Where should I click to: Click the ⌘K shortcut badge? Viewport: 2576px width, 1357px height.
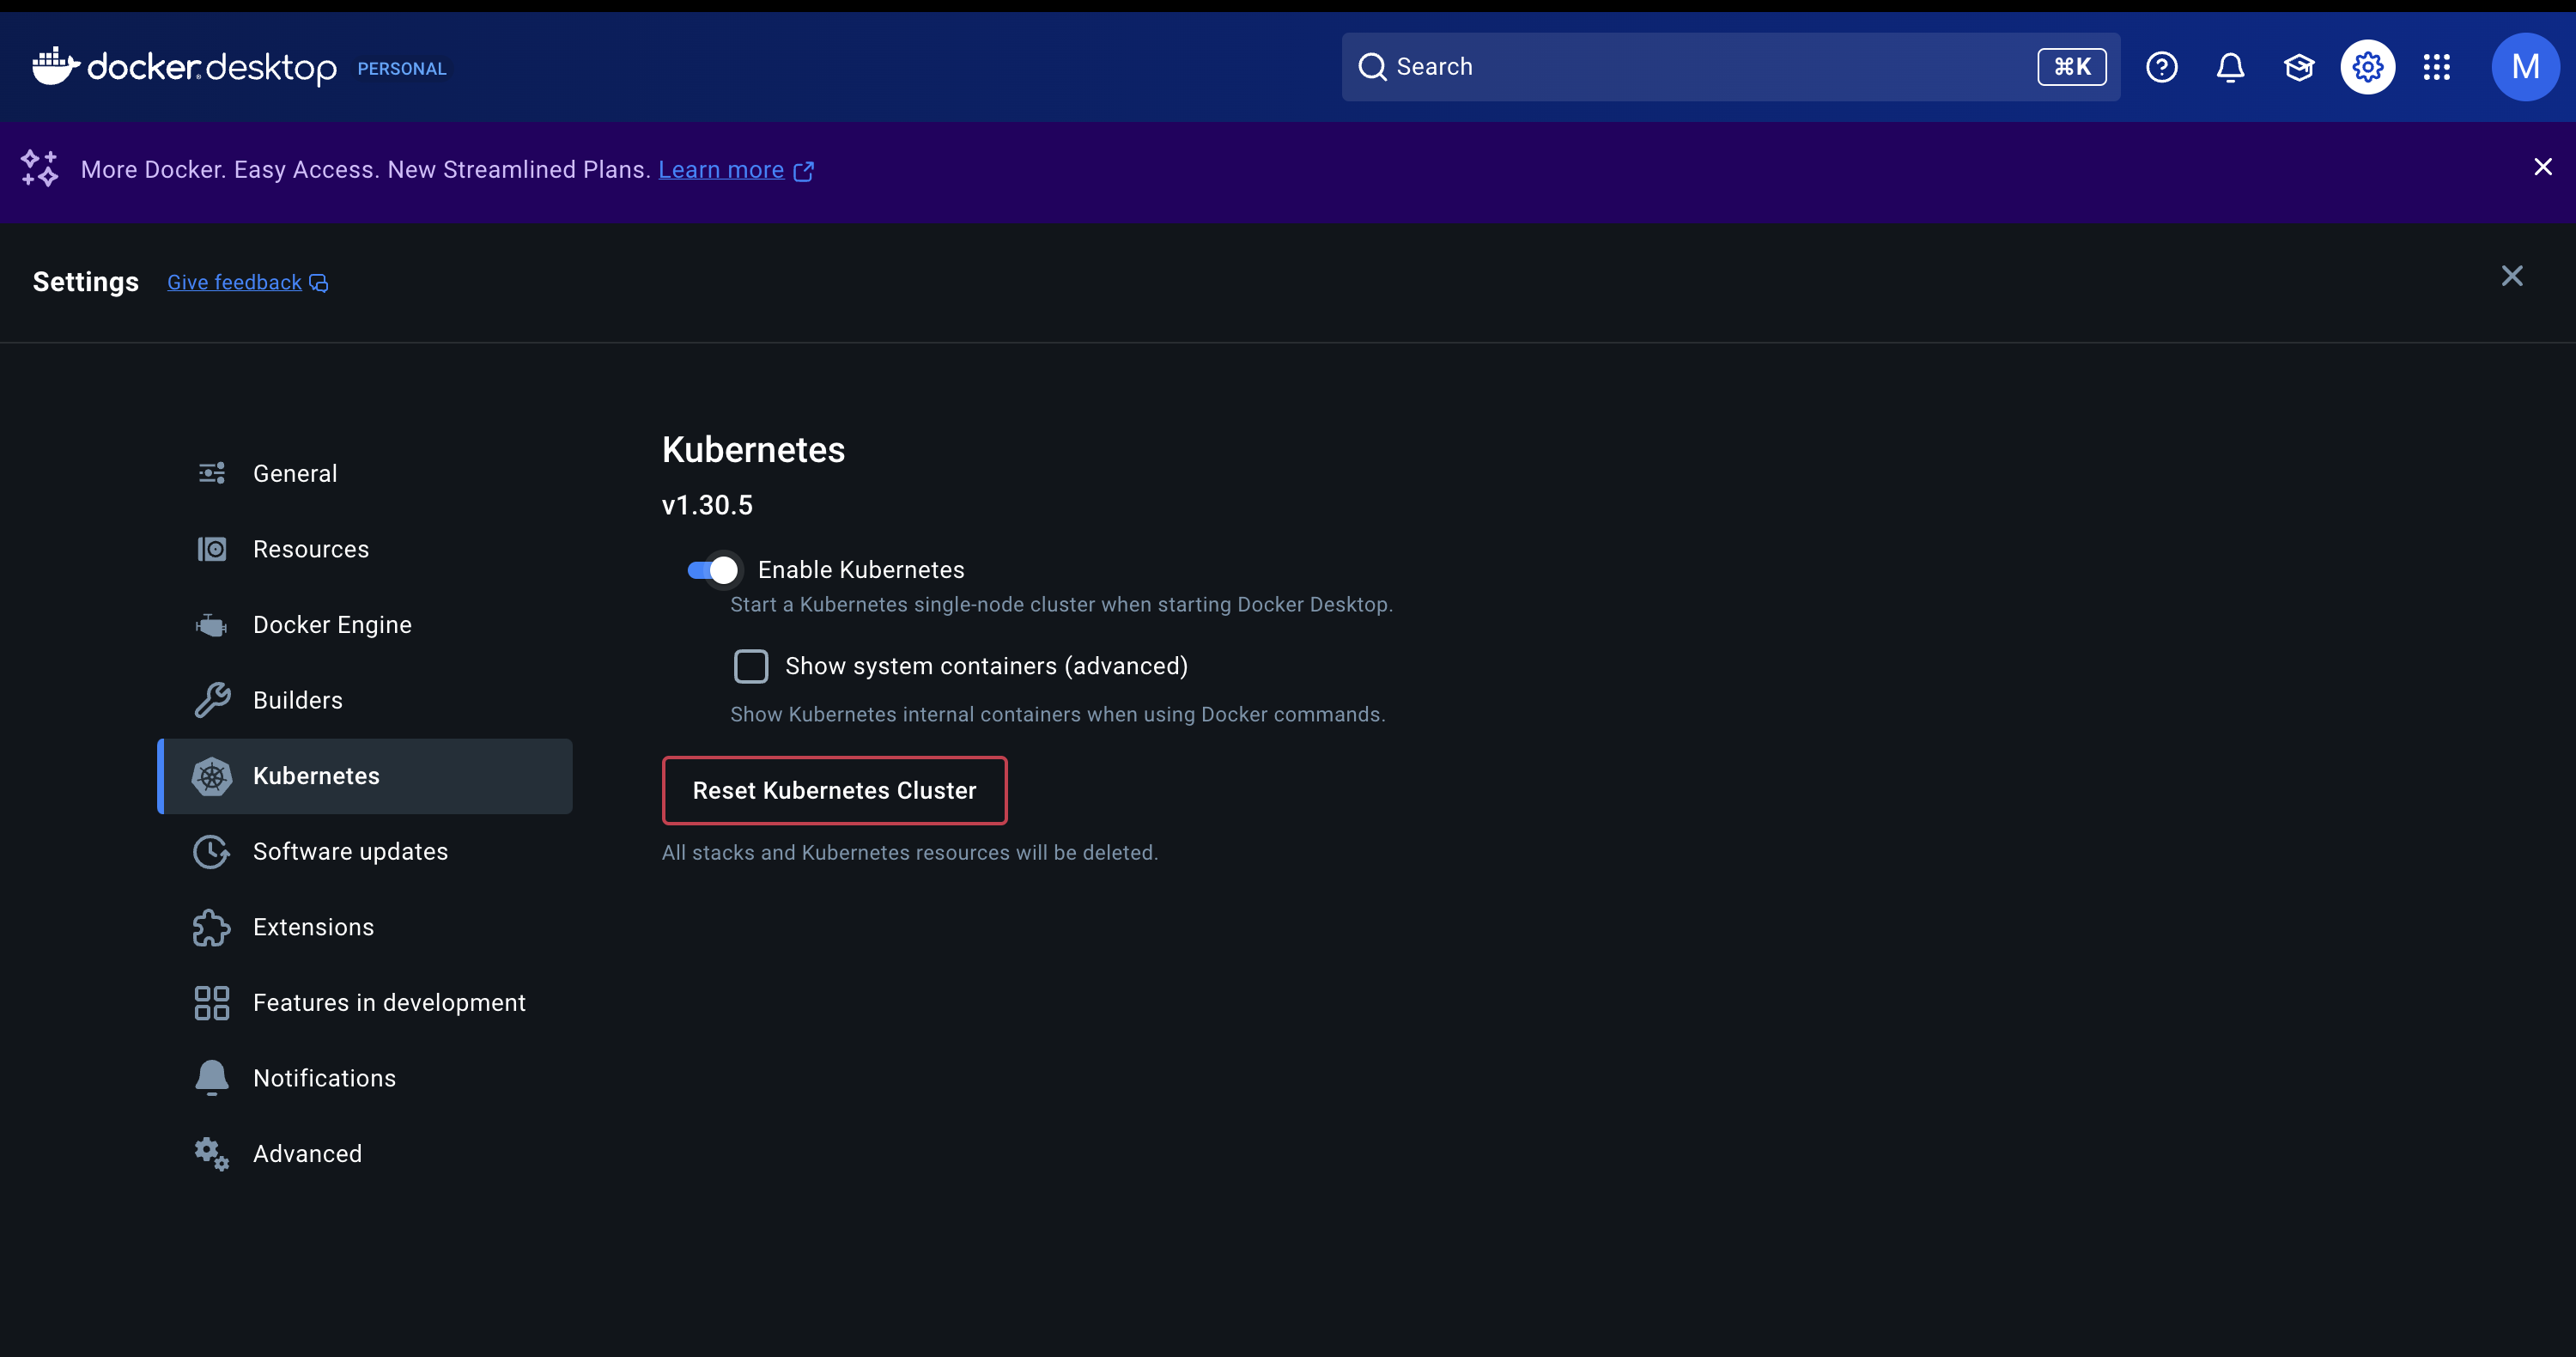tap(2071, 67)
